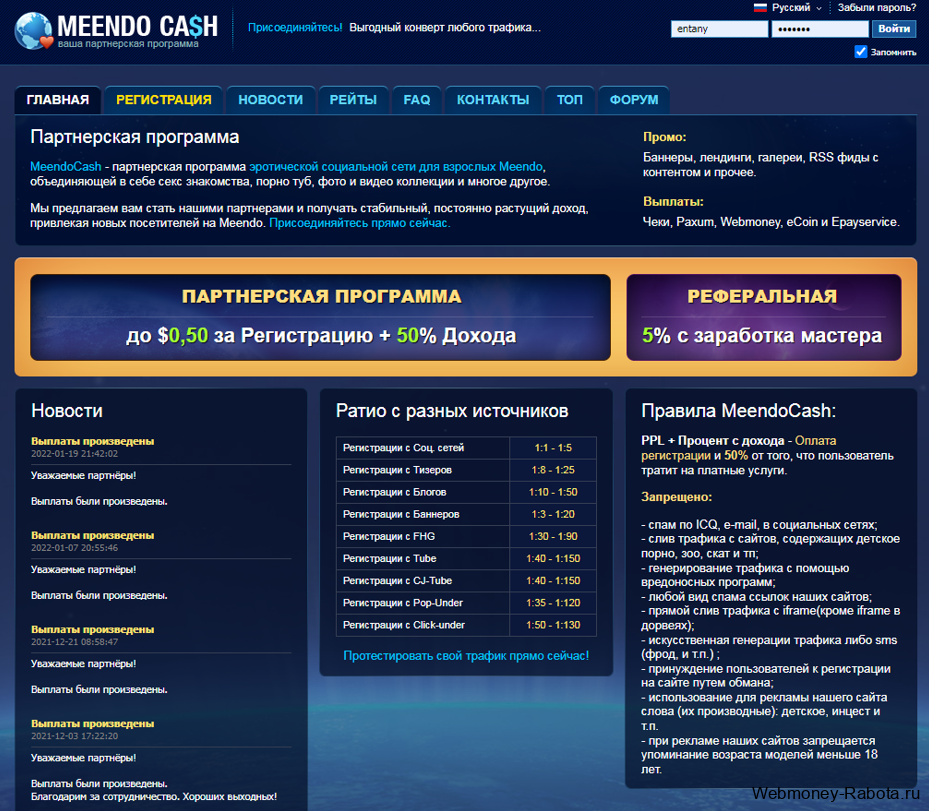Click the Meendo Cash globe logo icon
Image resolution: width=929 pixels, height=811 pixels.
(x=34, y=31)
